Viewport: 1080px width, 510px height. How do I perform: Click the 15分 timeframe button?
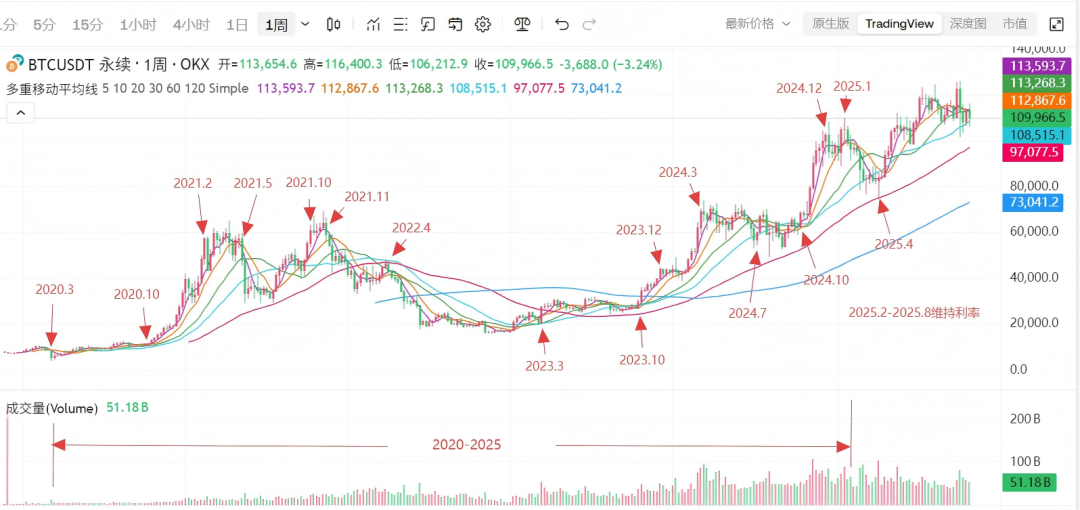tap(88, 24)
